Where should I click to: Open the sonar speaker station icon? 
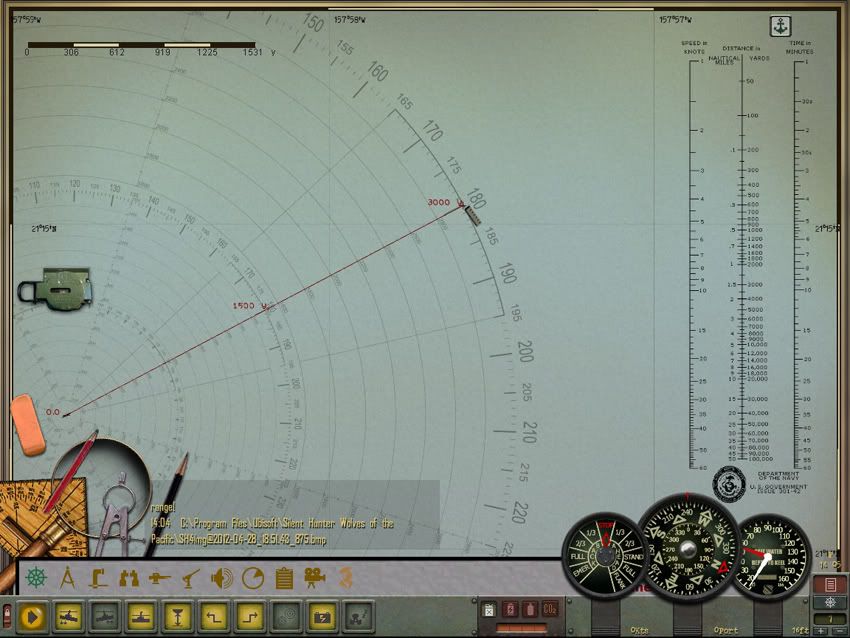tap(222, 578)
